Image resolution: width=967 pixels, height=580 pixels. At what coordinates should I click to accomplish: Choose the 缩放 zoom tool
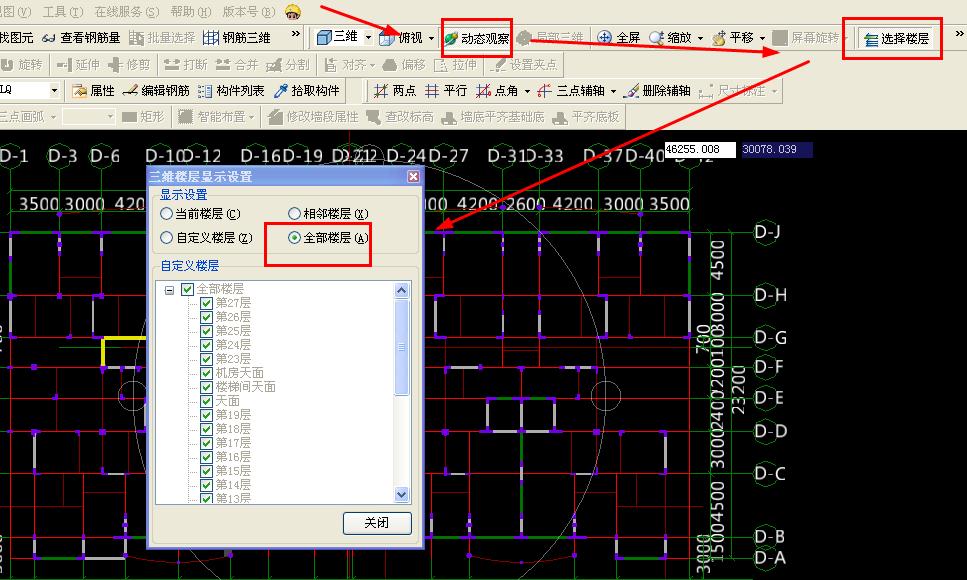click(x=670, y=38)
